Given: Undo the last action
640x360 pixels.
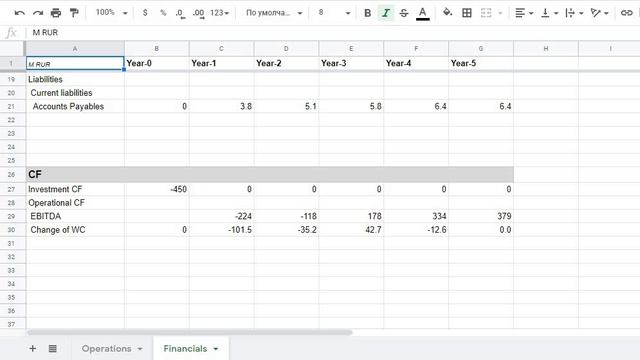Looking at the screenshot, I should point(19,13).
